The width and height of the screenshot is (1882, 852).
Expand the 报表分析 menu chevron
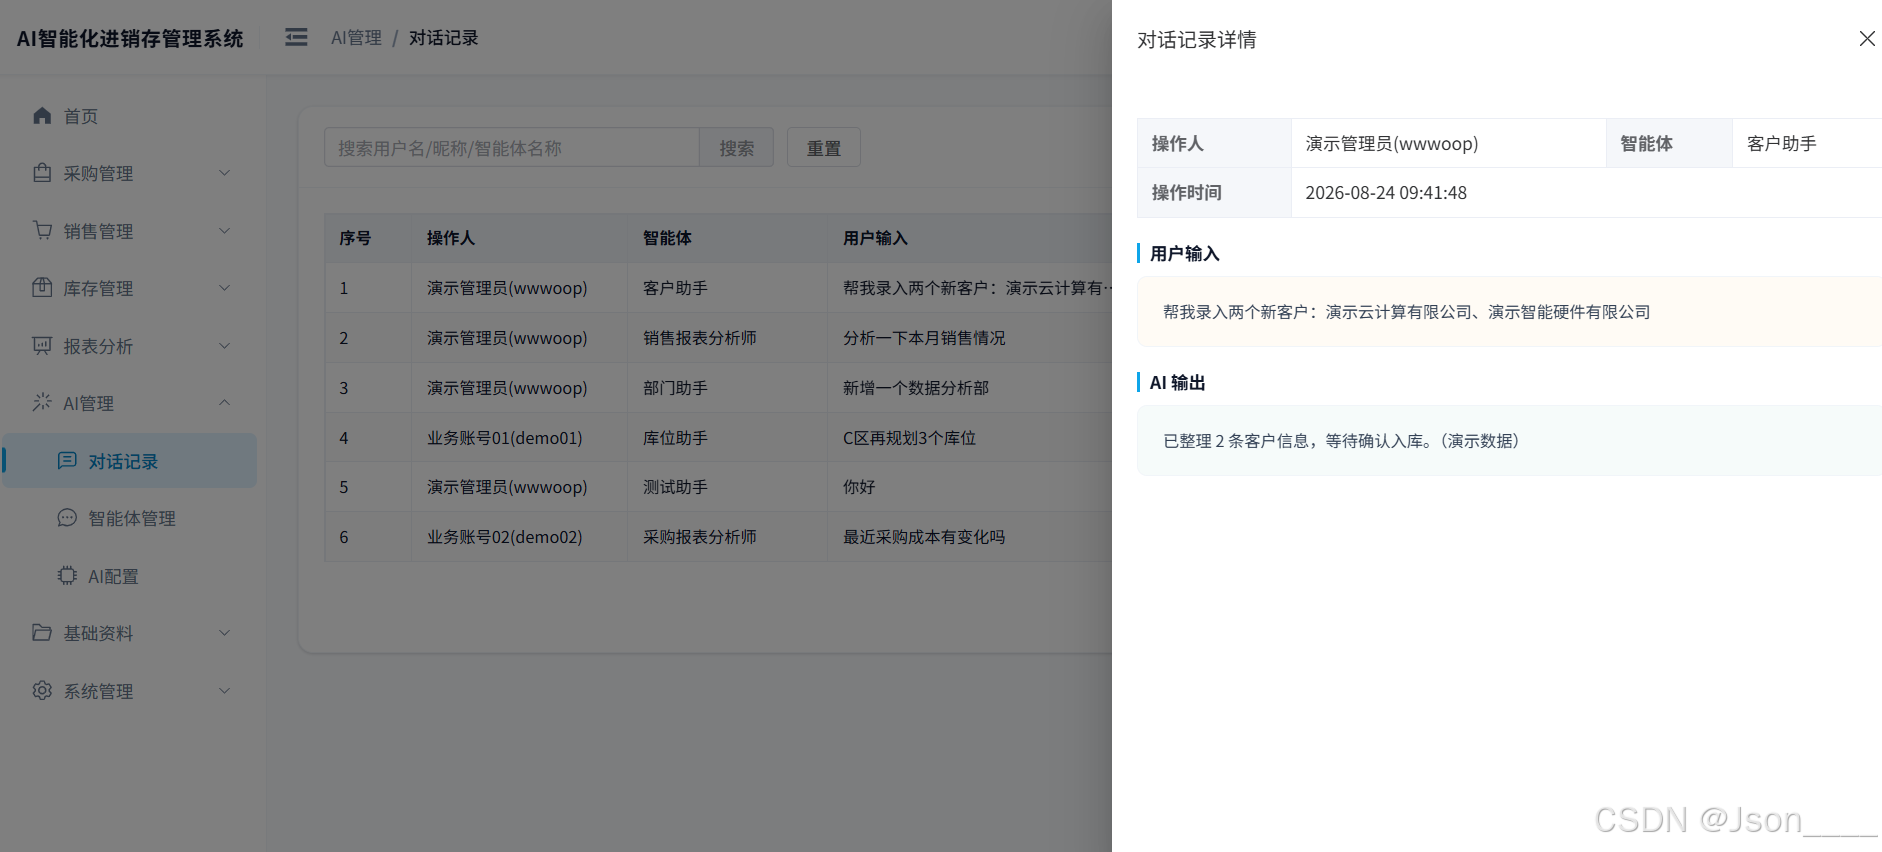point(224,346)
